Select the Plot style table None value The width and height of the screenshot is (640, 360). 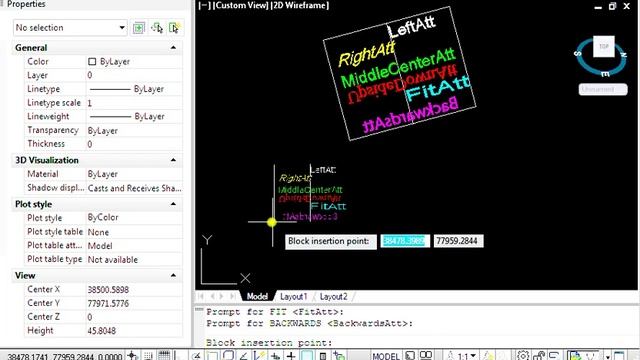click(x=134, y=232)
